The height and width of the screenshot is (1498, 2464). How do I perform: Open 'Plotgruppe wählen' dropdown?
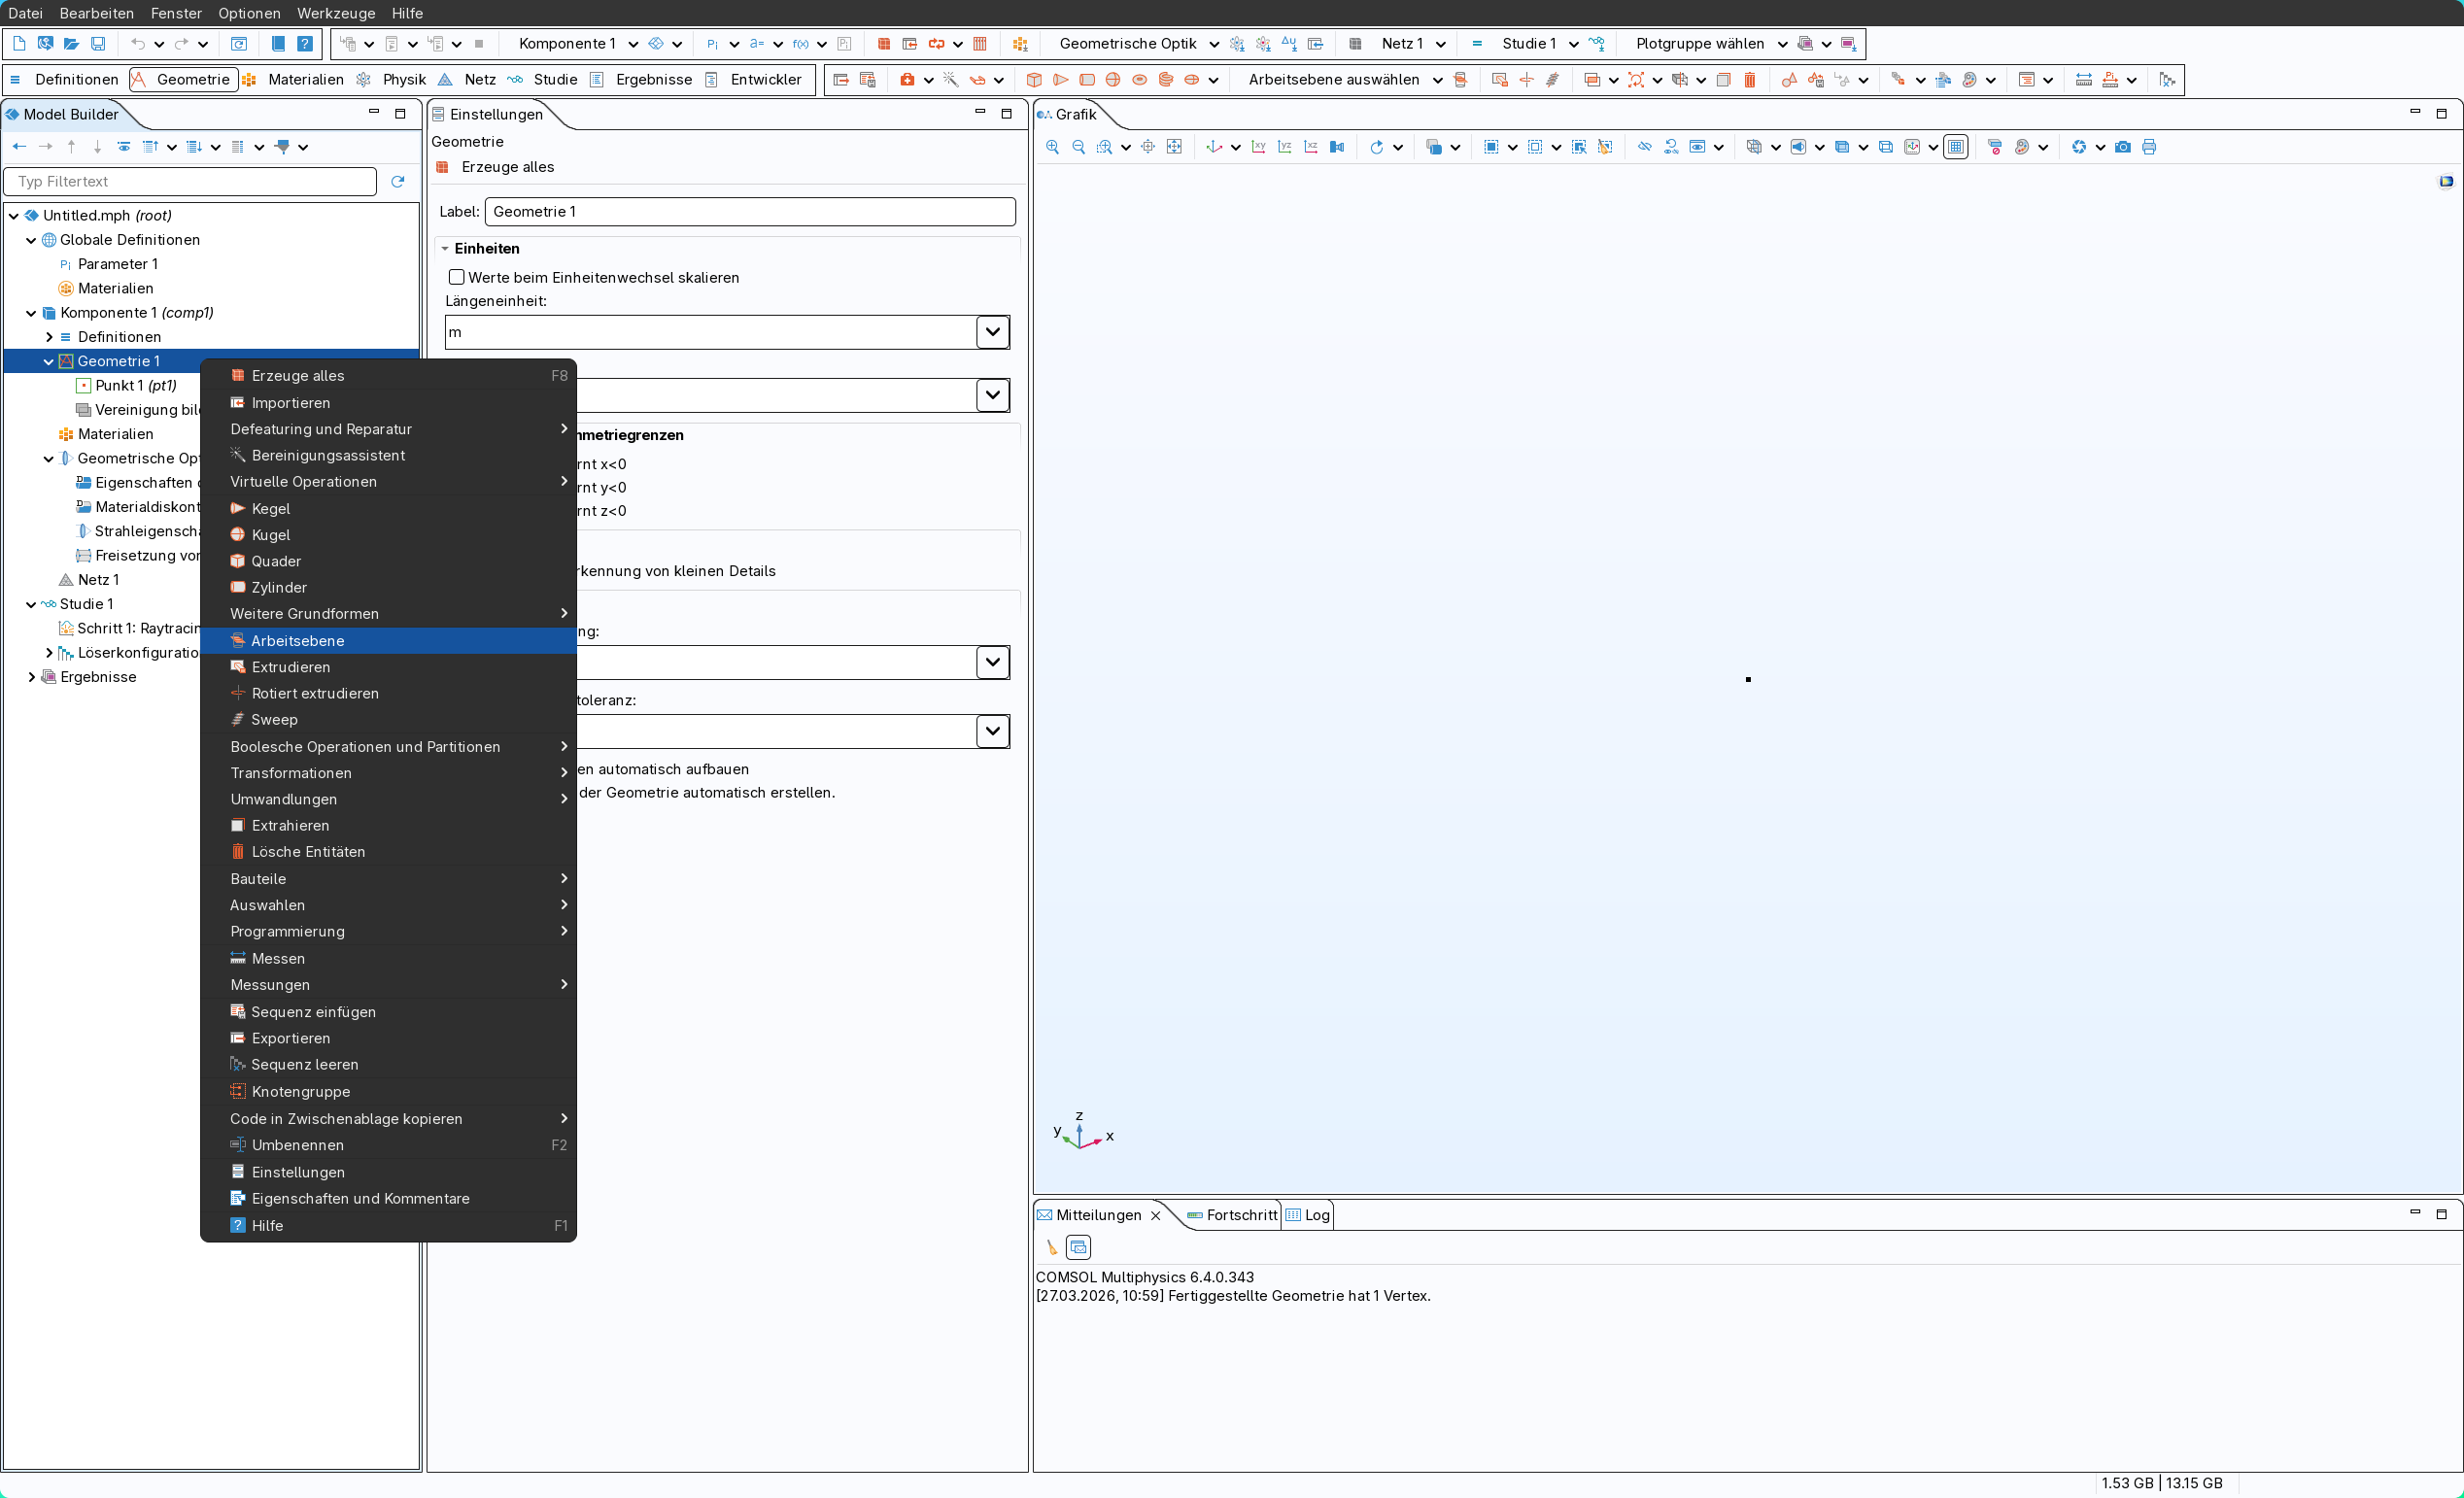(1781, 44)
